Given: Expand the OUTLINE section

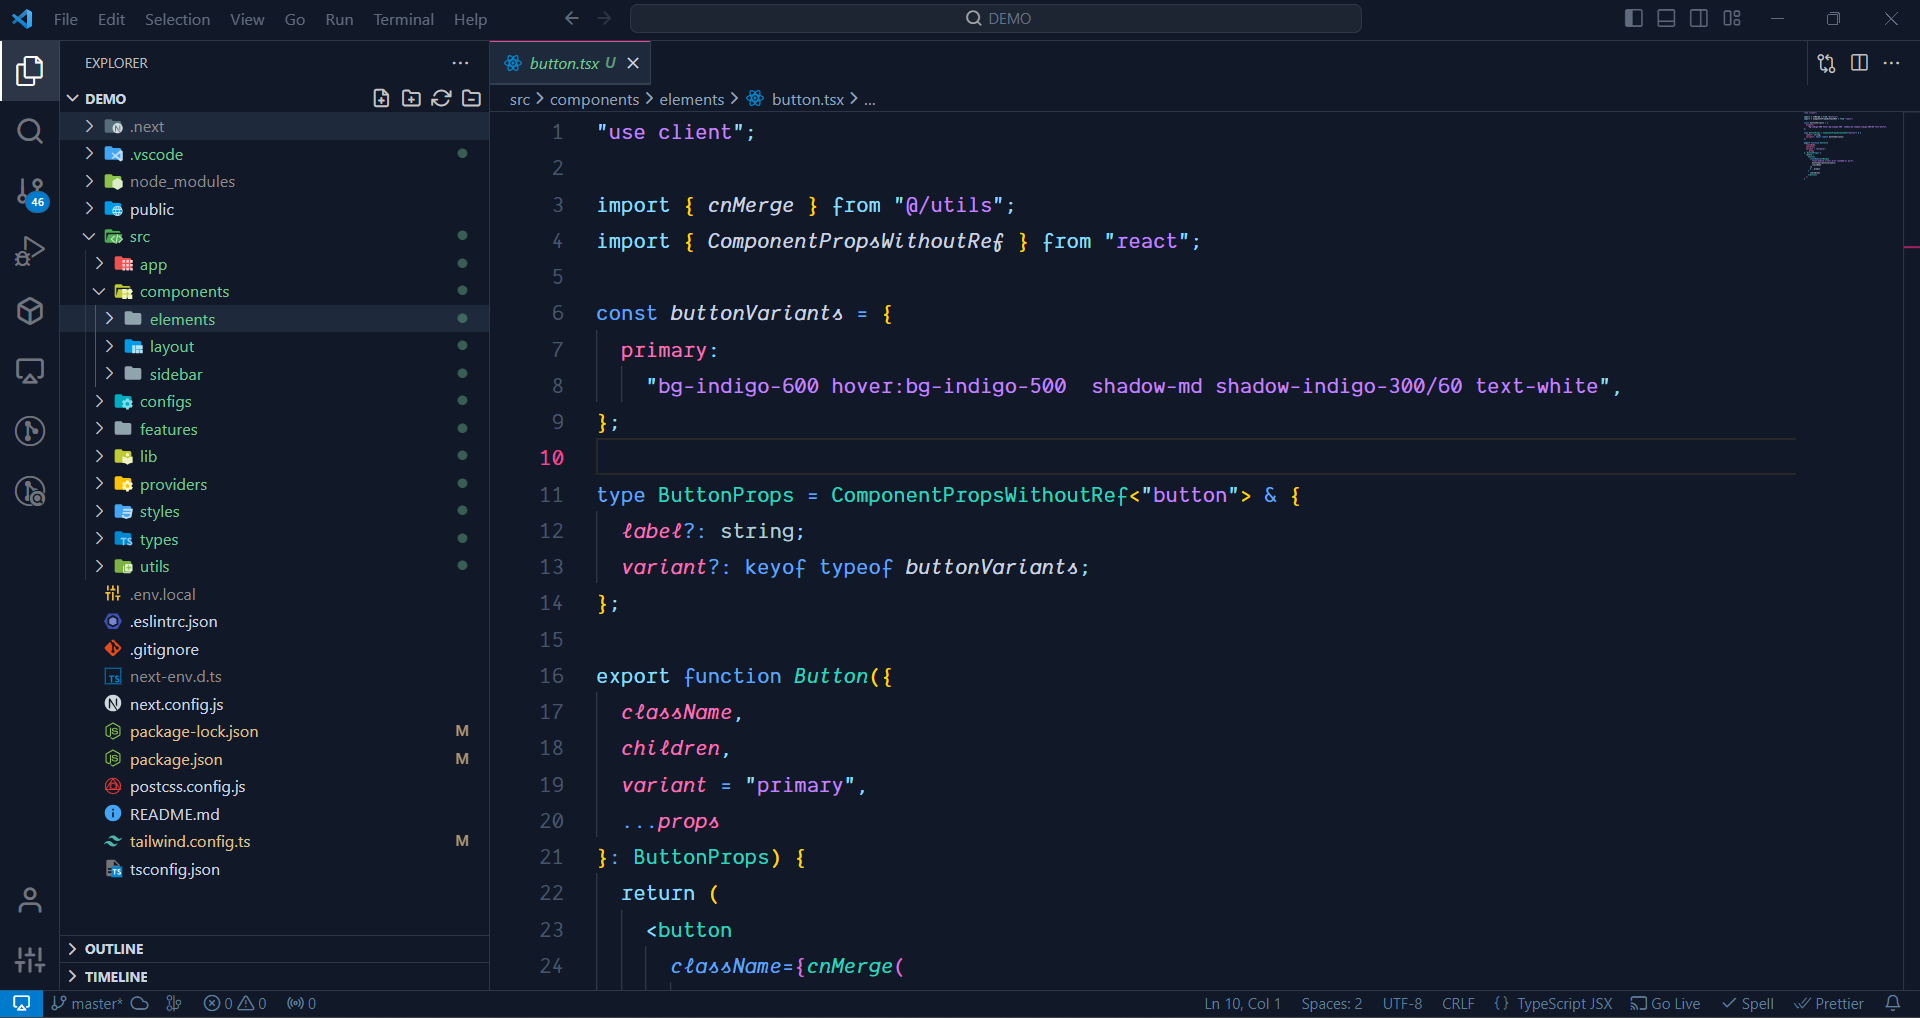Looking at the screenshot, I should pos(275,949).
